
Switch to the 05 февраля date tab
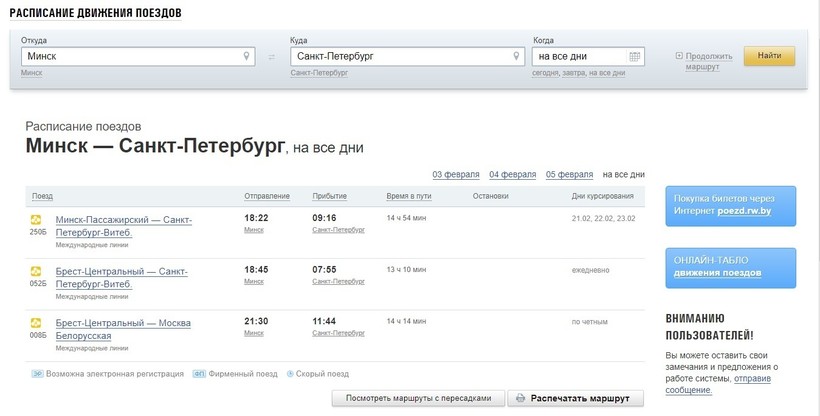569,174
